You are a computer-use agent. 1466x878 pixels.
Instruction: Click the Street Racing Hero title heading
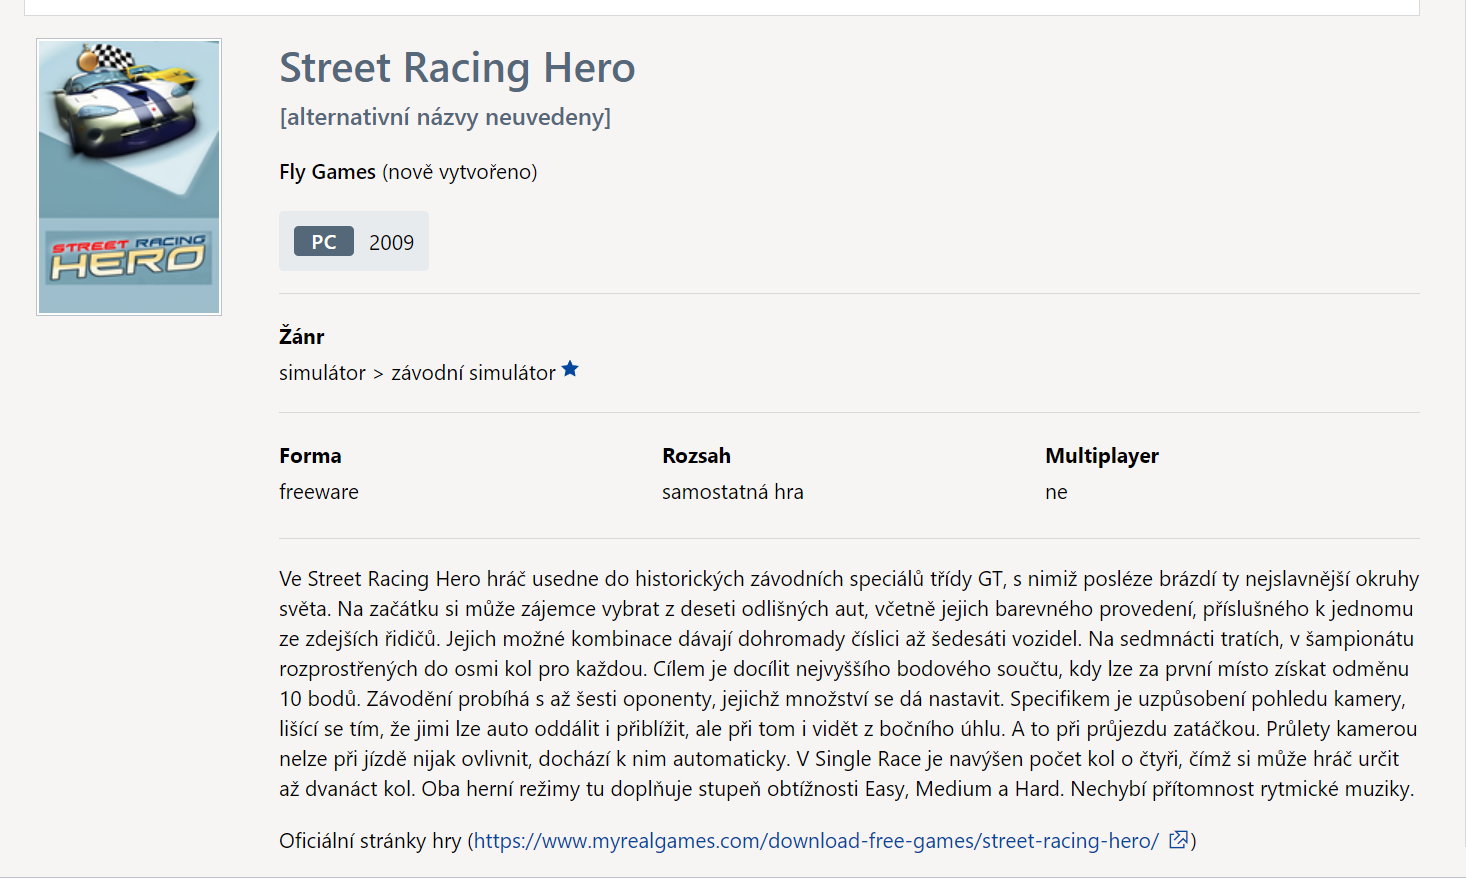pyautogui.click(x=457, y=68)
